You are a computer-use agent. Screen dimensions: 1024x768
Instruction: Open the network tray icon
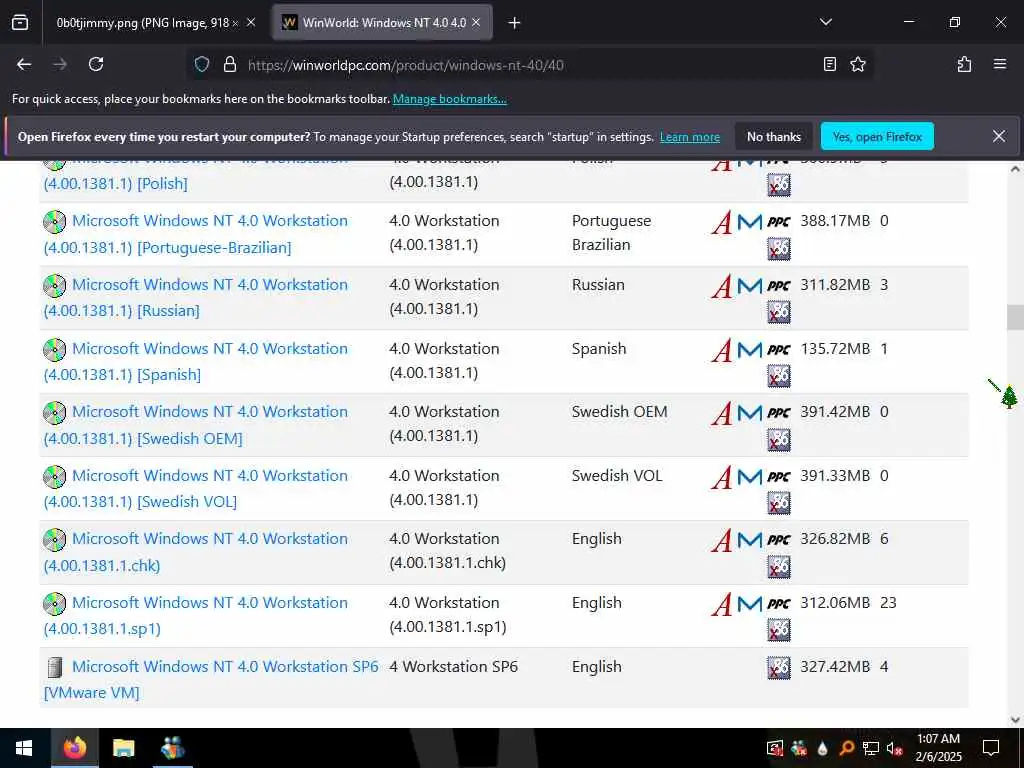(x=871, y=748)
